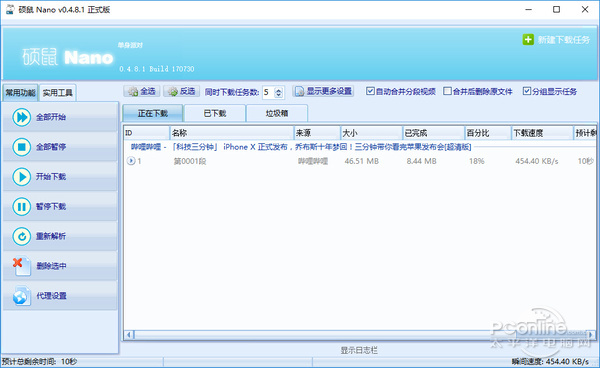The height and width of the screenshot is (368, 600).
Task: Open 显示更多设置
Action: coord(323,91)
